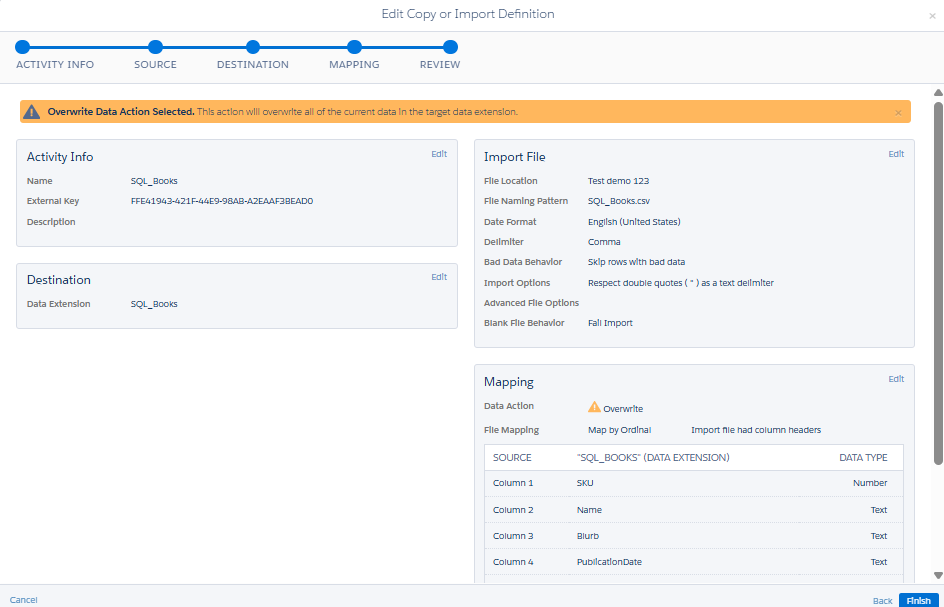Cancel the import definition edit

(24, 600)
